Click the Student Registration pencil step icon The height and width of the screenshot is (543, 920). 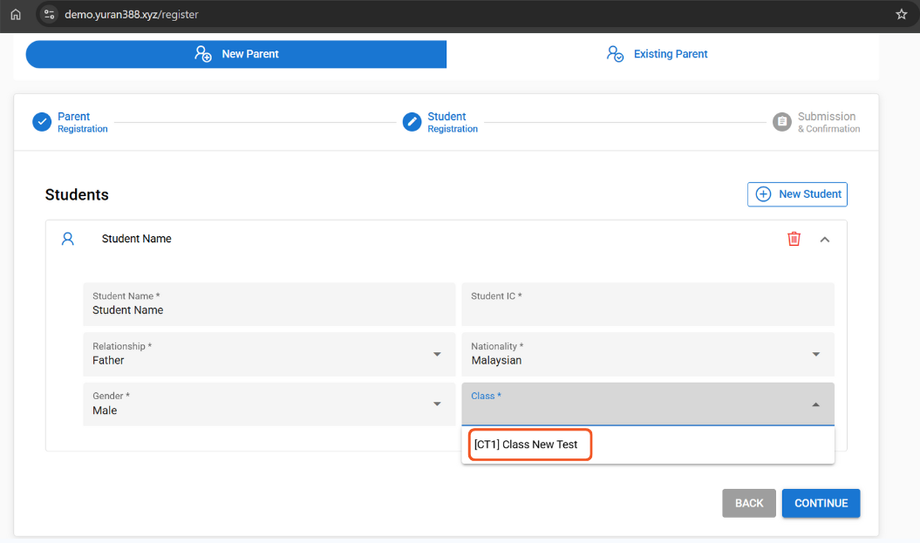(412, 122)
